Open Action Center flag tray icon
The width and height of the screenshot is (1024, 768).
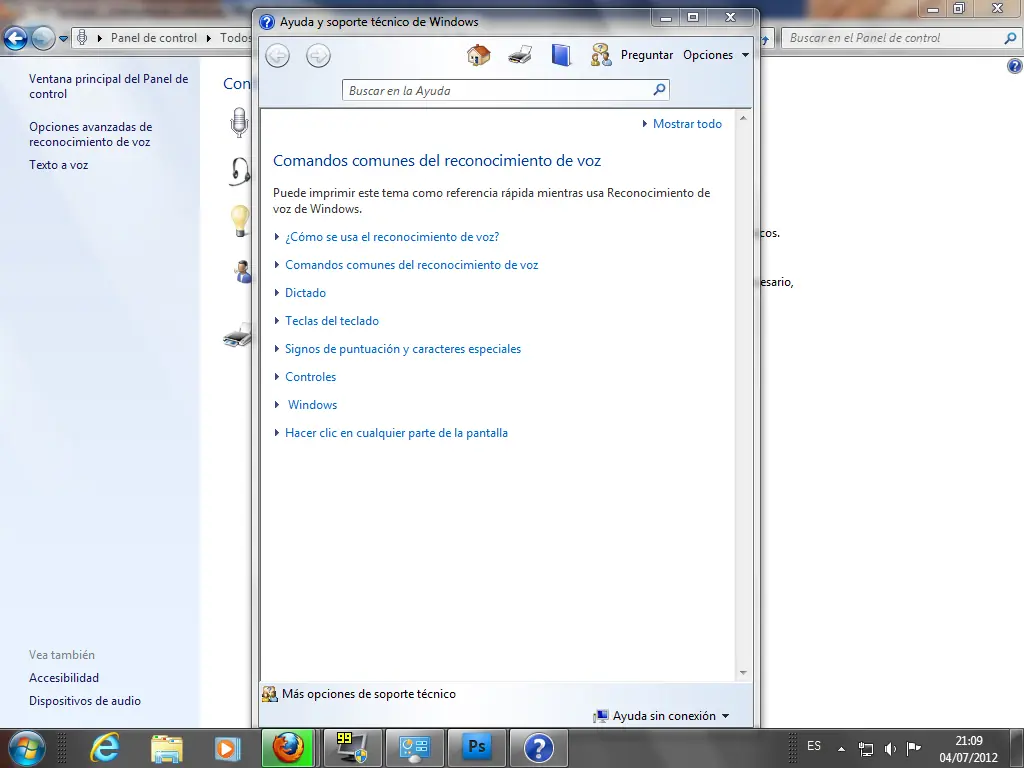(914, 748)
